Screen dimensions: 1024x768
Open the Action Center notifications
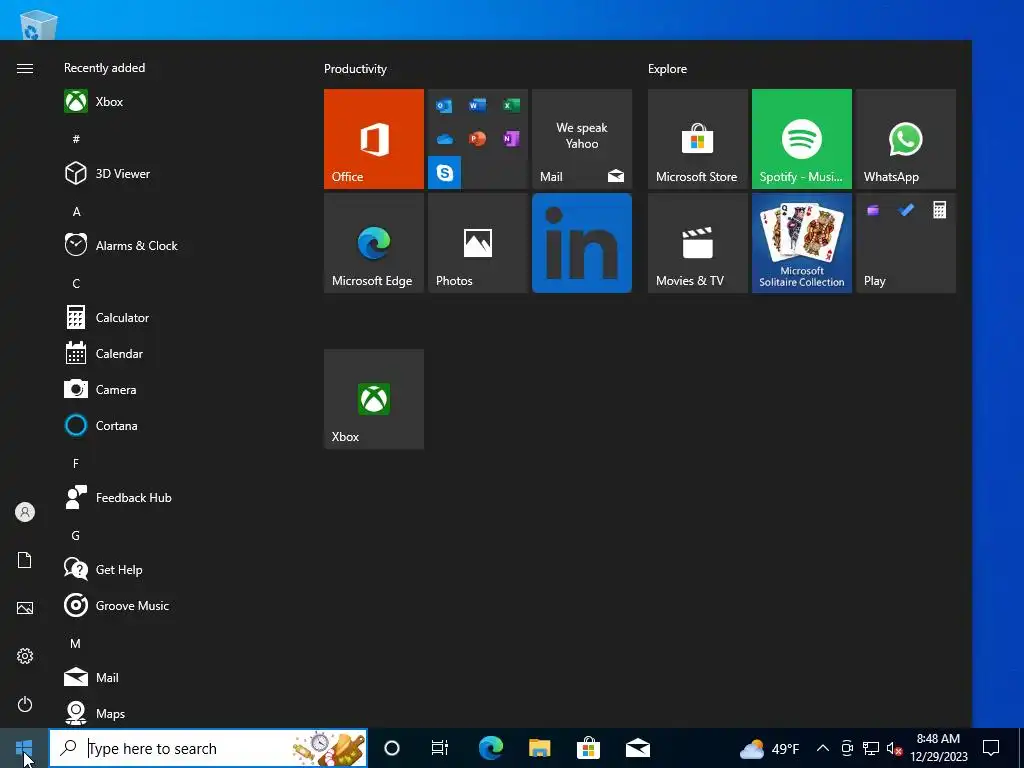pyautogui.click(x=991, y=748)
